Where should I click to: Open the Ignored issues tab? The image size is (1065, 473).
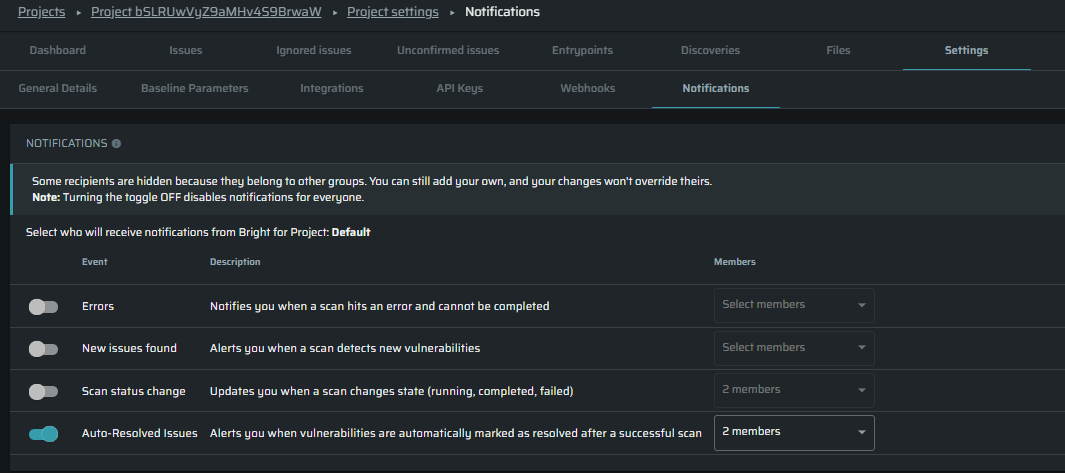click(x=314, y=50)
